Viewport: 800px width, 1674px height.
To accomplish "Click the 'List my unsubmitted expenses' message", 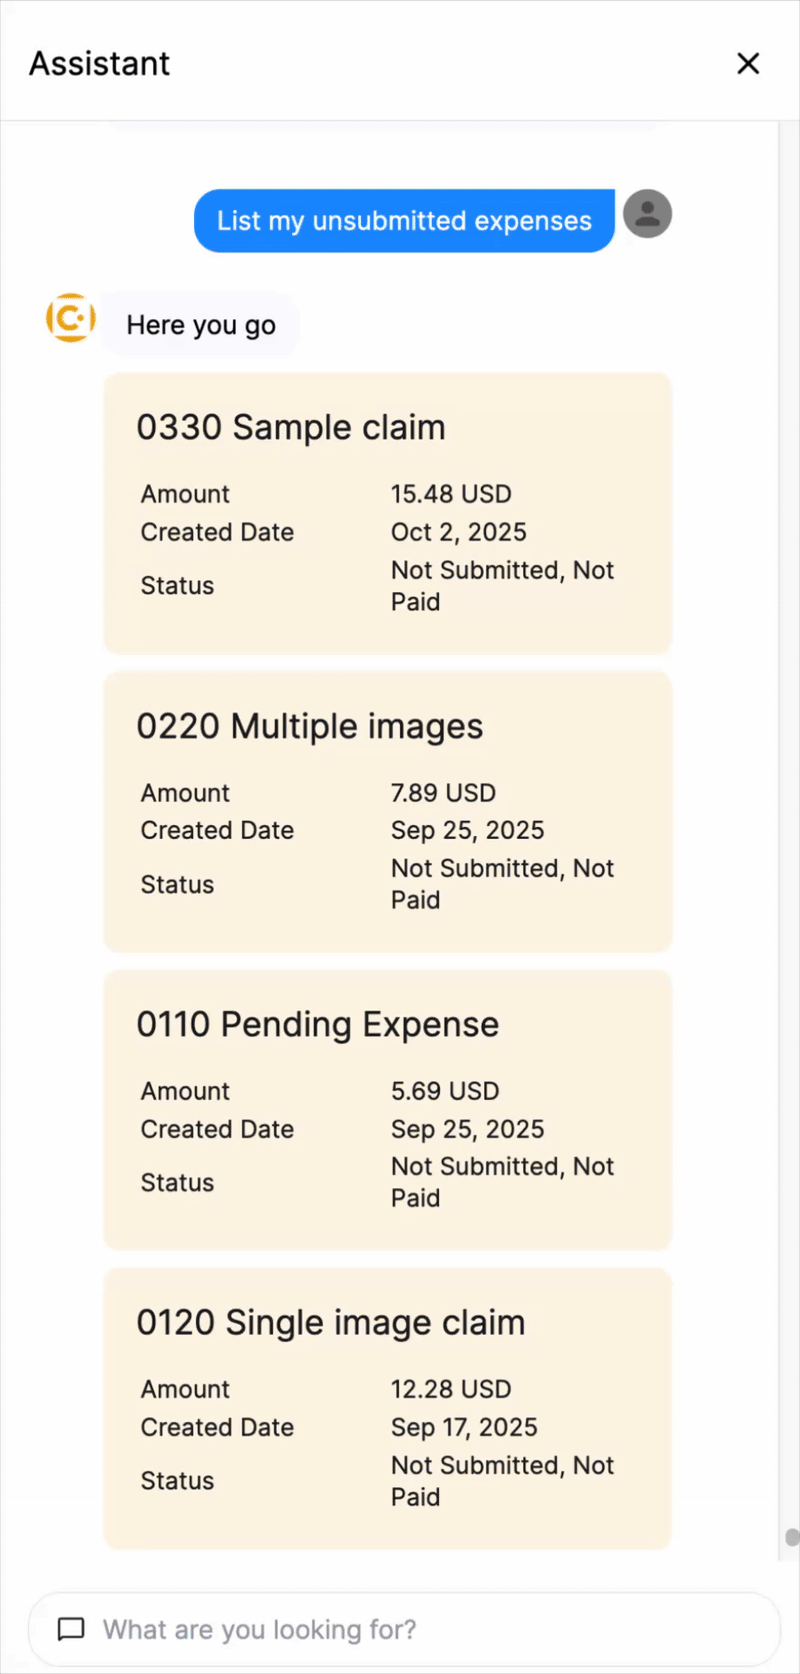I will point(404,221).
